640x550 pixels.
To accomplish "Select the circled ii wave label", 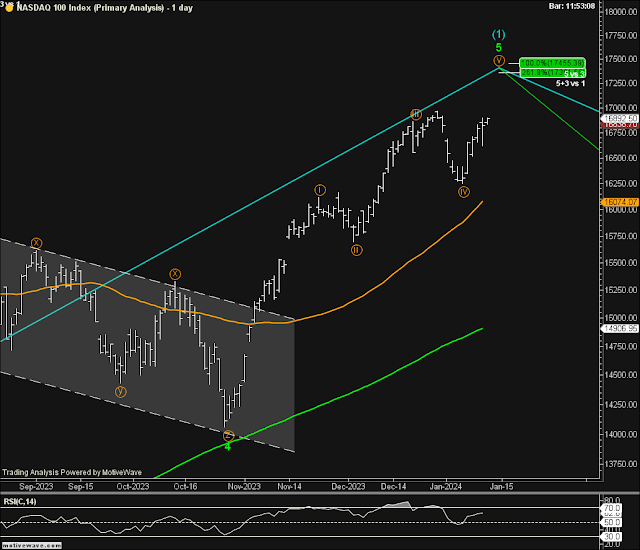I will tap(357, 250).
